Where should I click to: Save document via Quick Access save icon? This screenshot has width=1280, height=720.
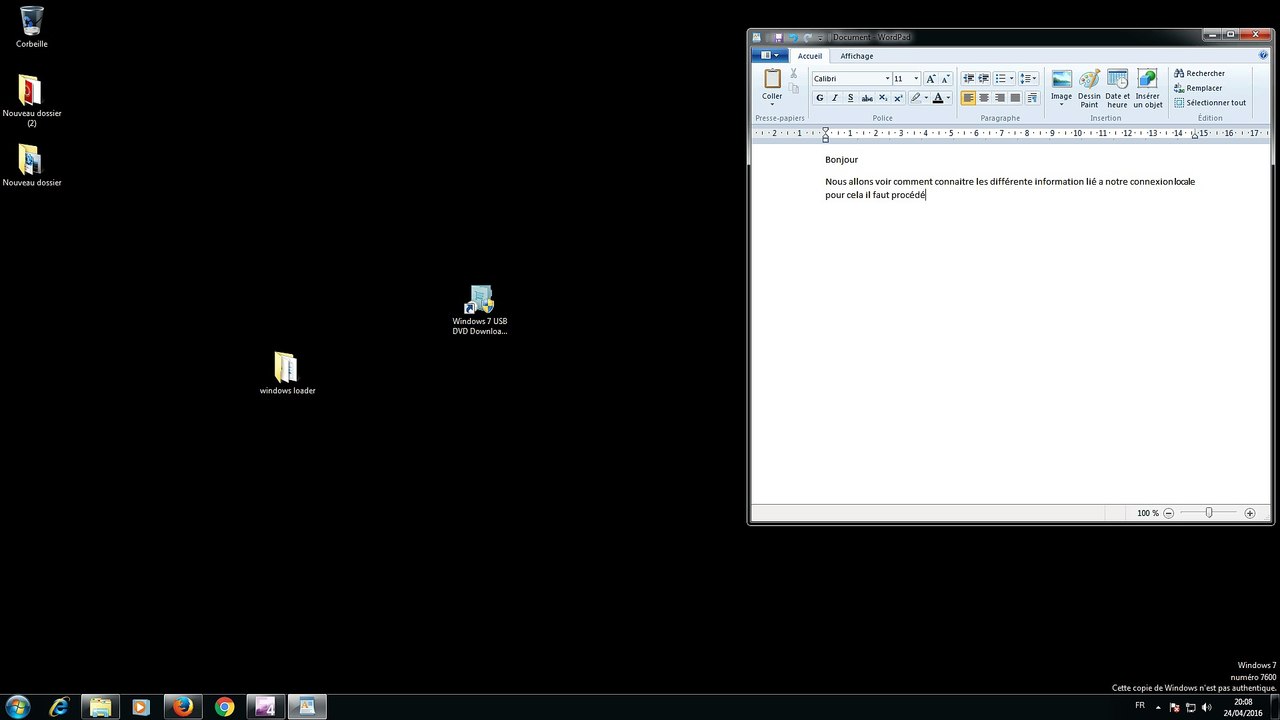tap(779, 37)
